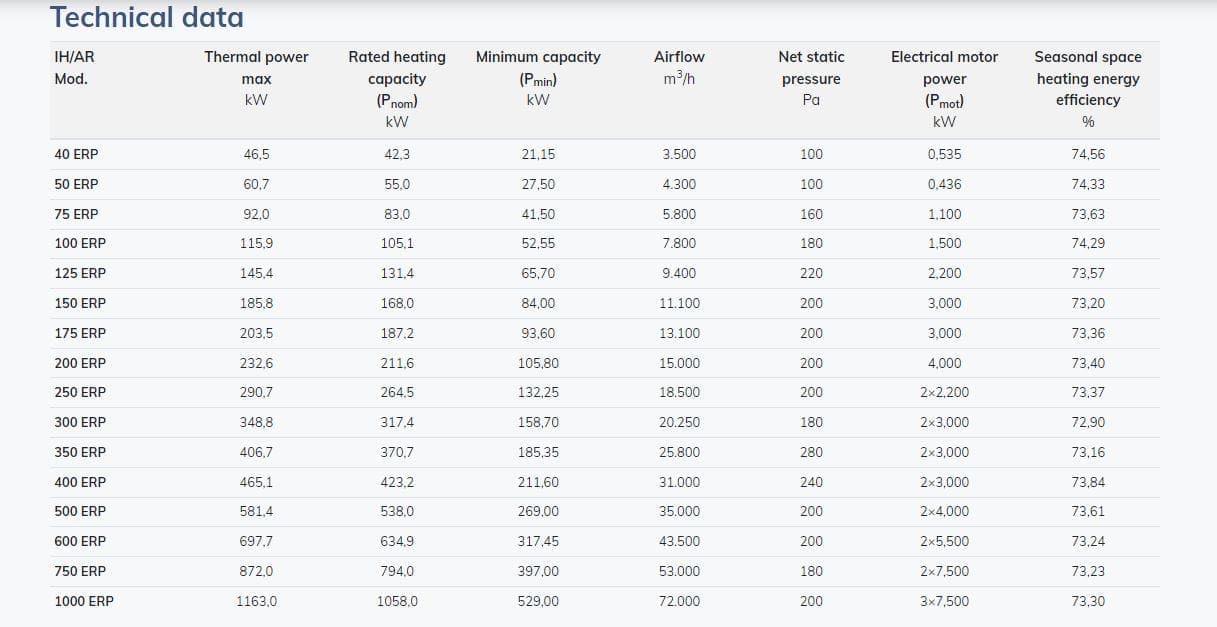Select the Thermal power max column header
Image resolution: width=1217 pixels, height=627 pixels.
pos(256,78)
